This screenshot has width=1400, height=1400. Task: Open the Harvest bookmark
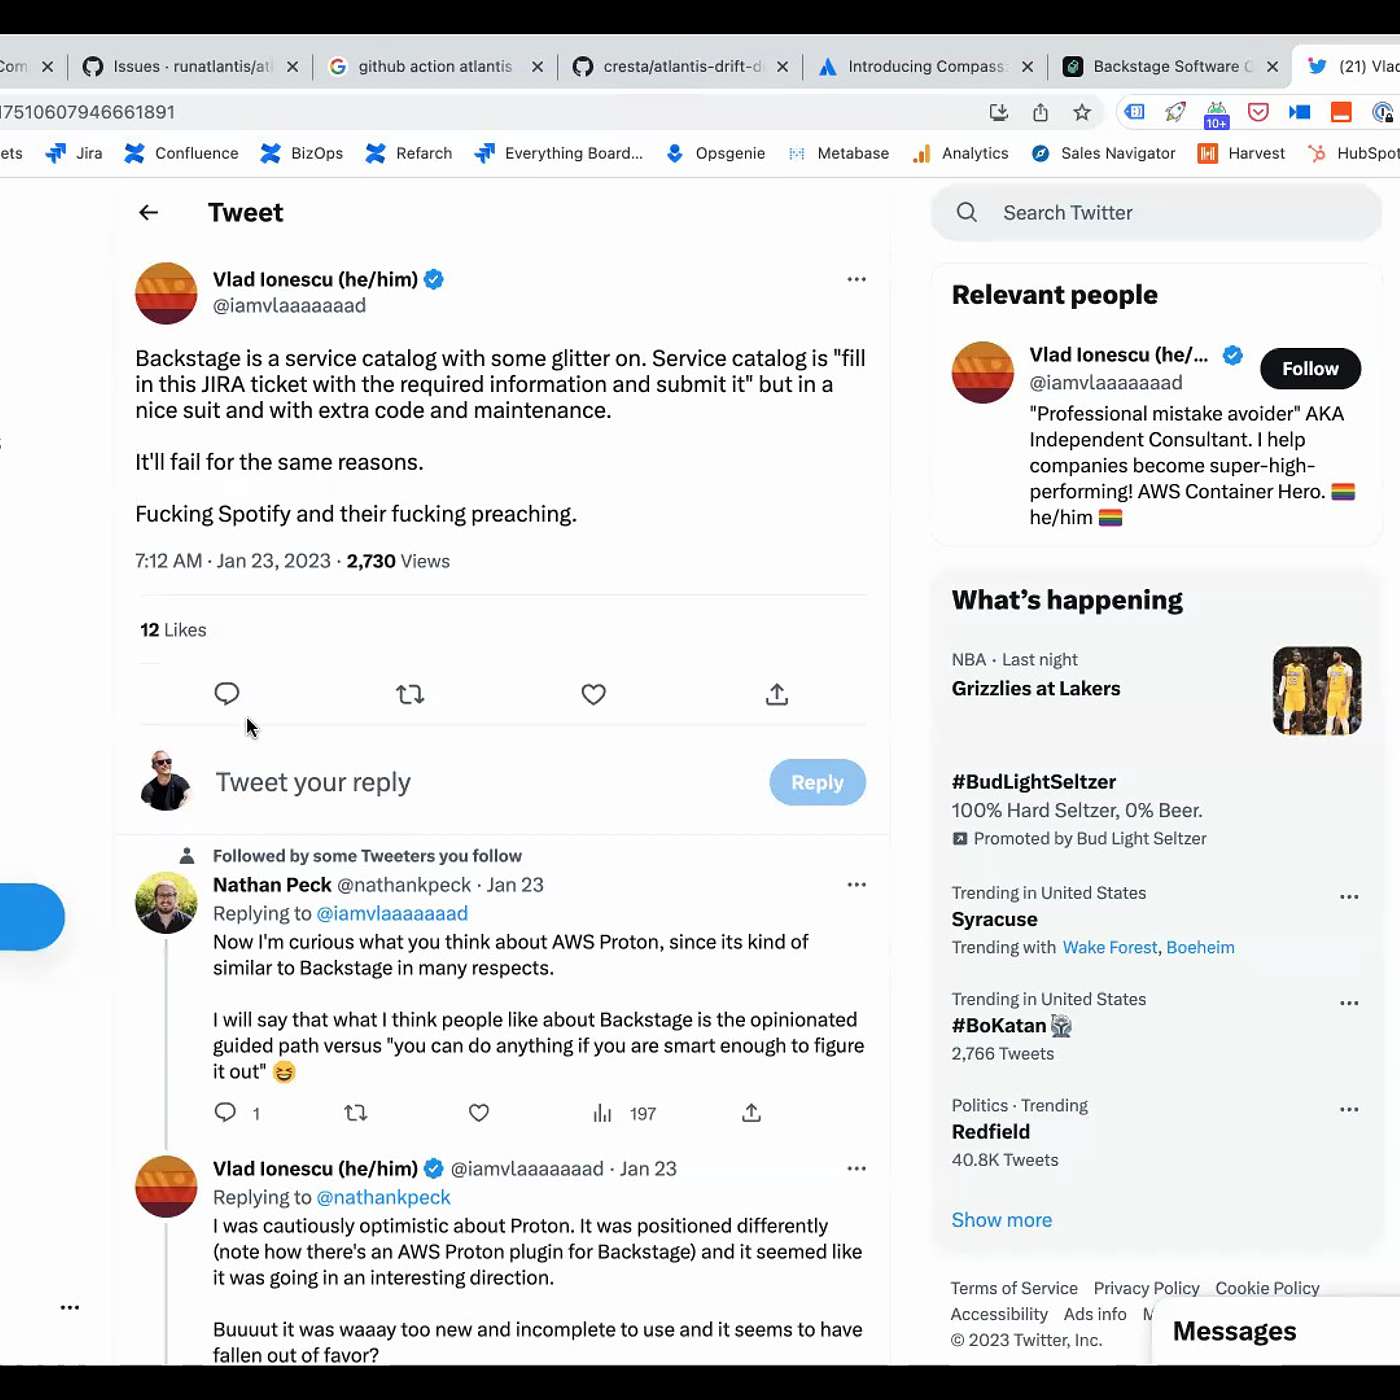point(1241,153)
